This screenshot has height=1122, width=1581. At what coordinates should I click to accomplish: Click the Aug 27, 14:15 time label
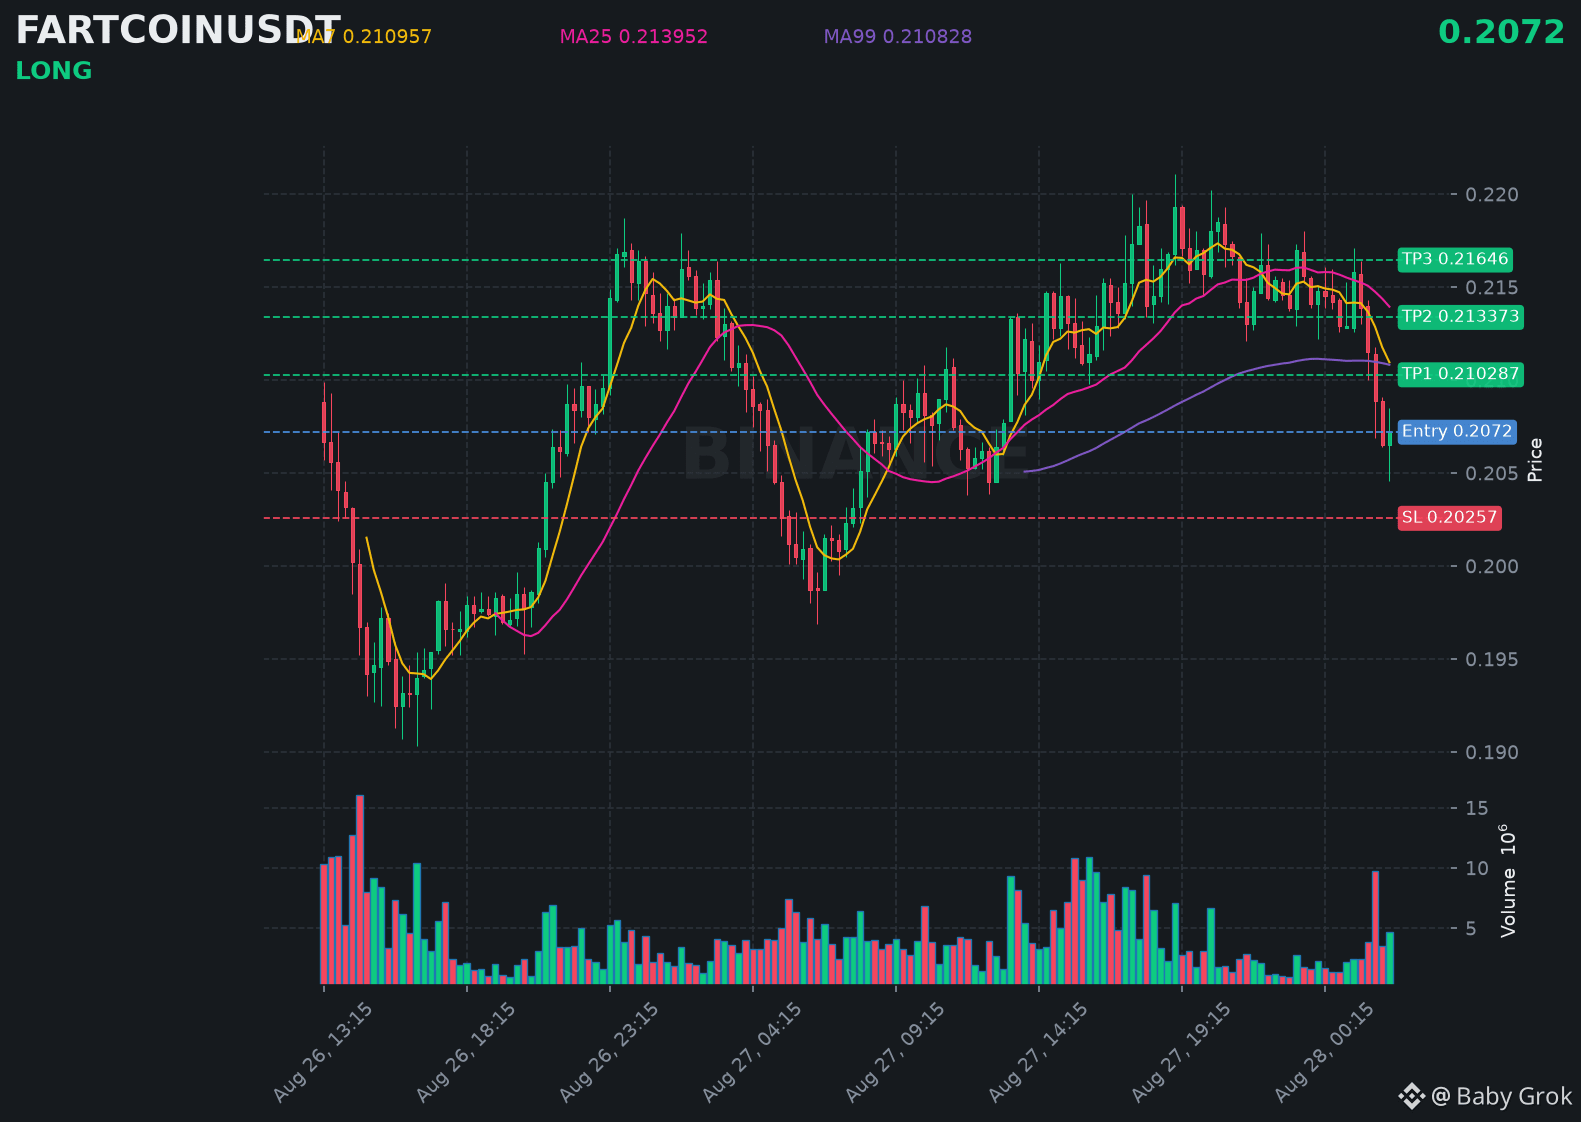1038,1053
